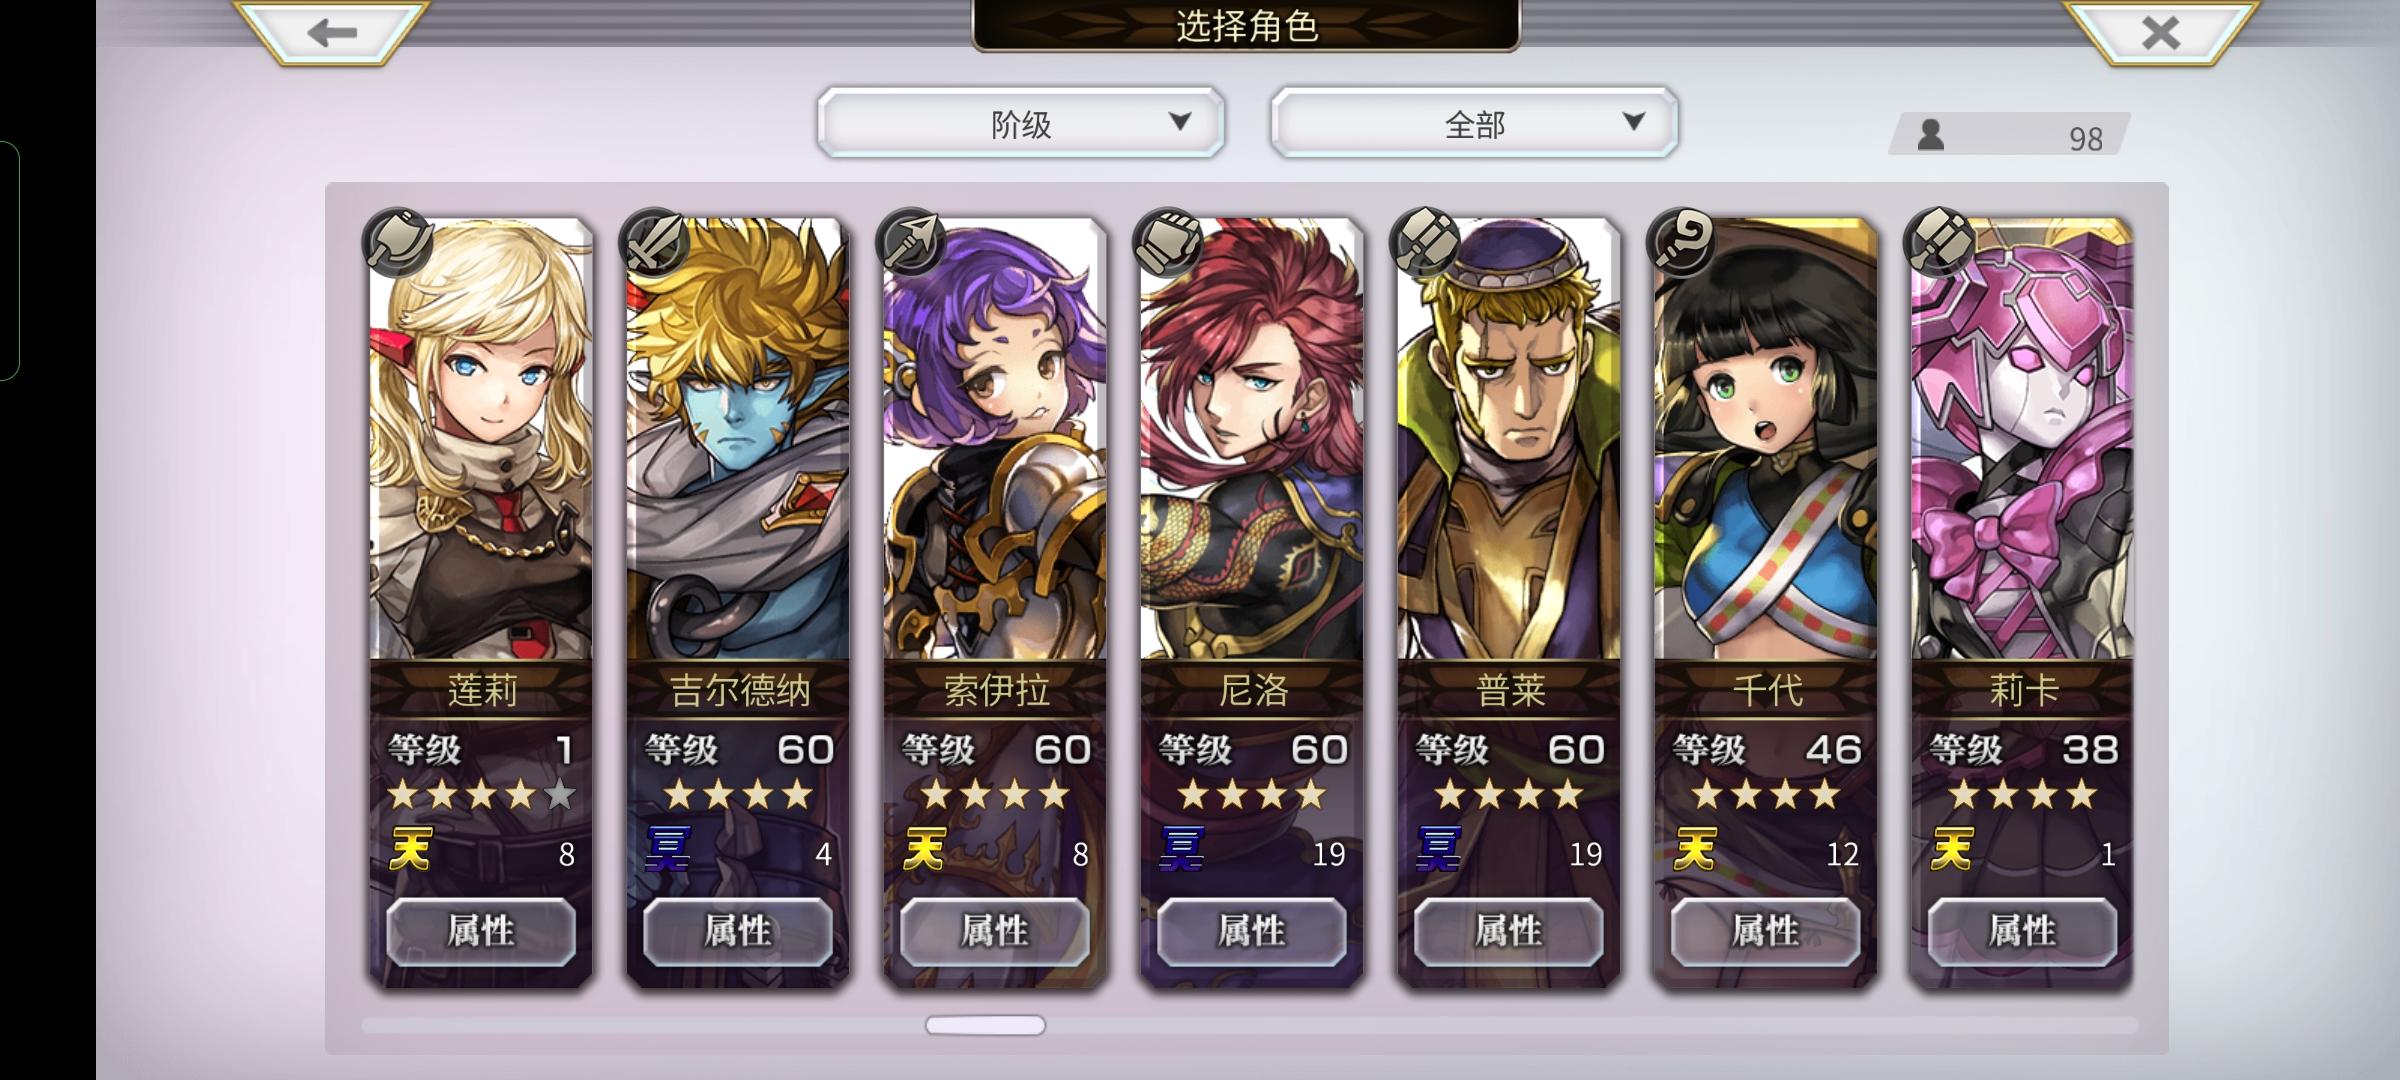The image size is (2400, 1080).
Task: Open 属性 for 莲莉
Action: [x=481, y=932]
